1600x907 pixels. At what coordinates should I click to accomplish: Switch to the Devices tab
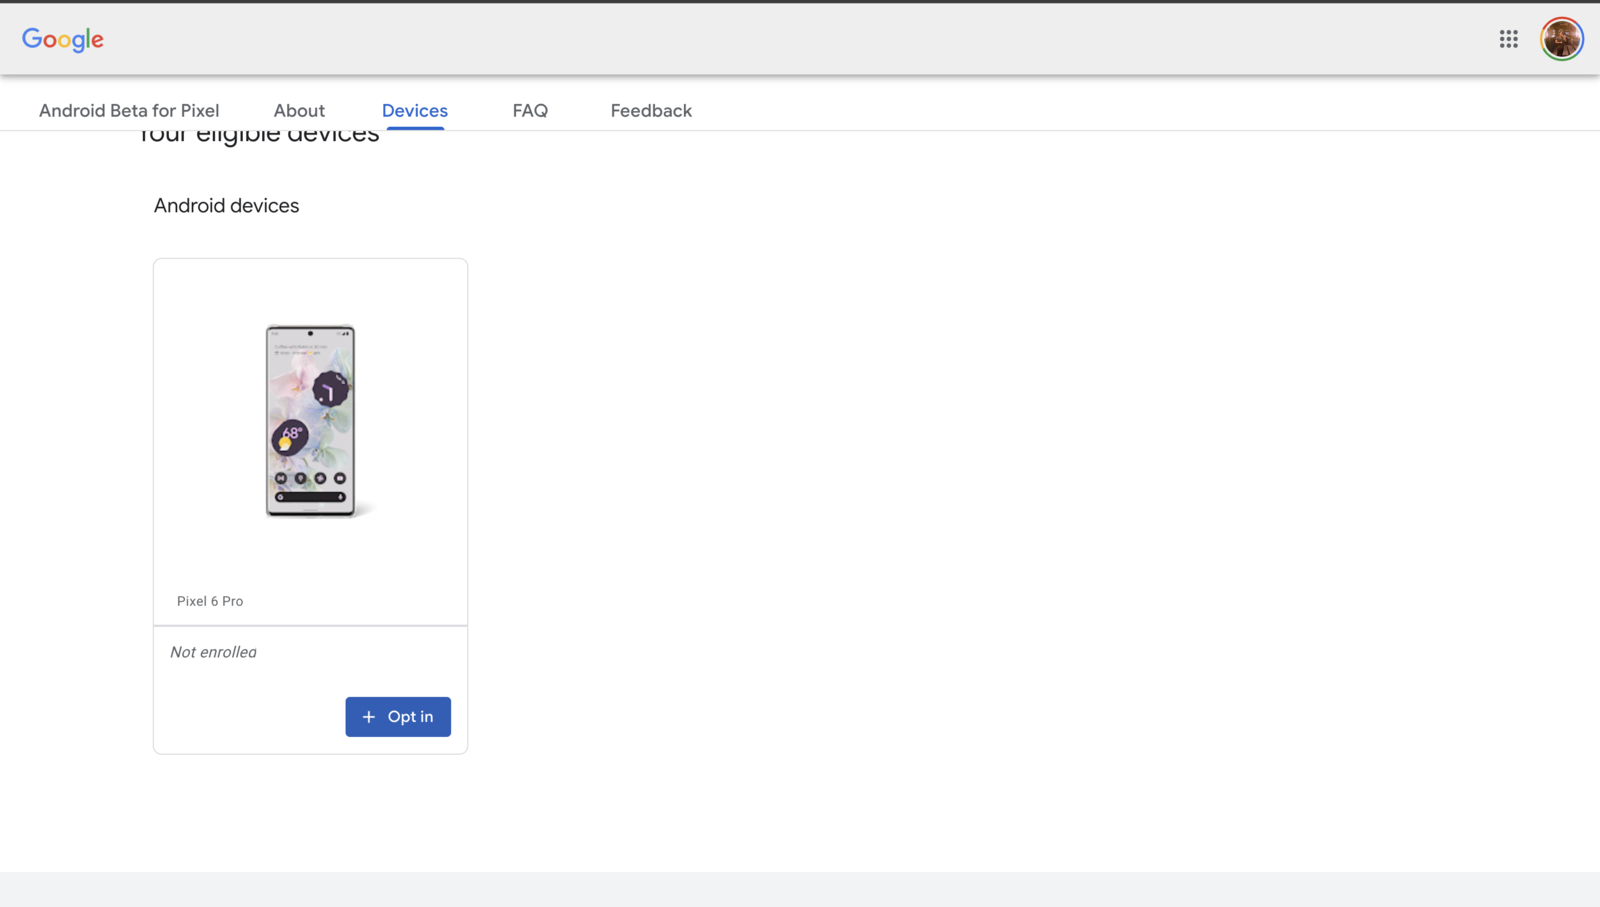pyautogui.click(x=414, y=110)
